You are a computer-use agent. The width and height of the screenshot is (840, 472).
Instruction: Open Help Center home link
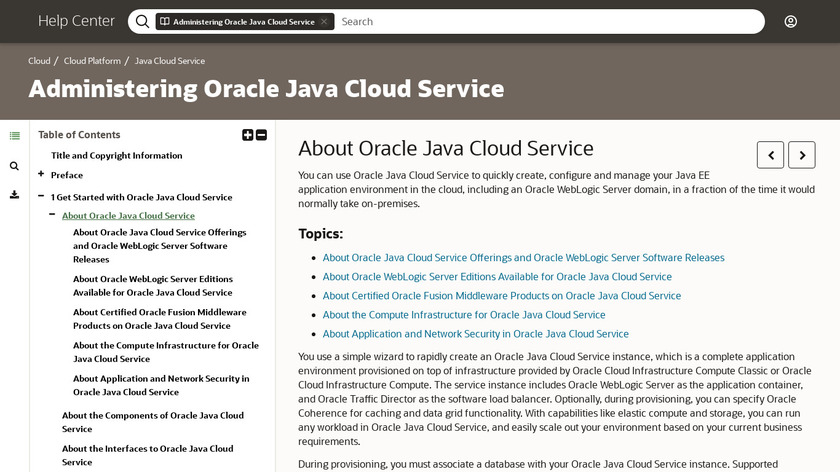pos(76,21)
